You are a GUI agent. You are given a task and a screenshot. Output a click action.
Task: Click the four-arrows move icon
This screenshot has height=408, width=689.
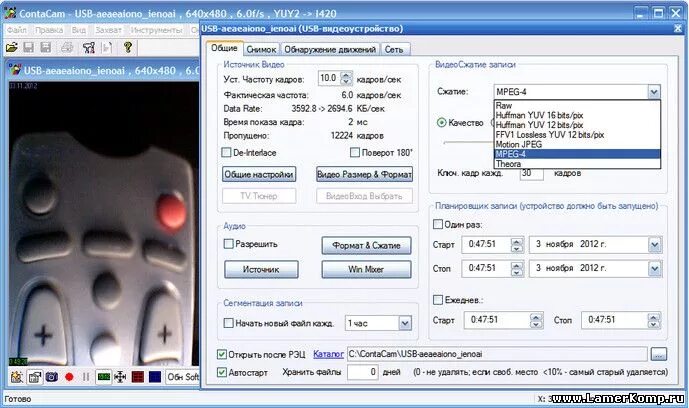click(120, 377)
